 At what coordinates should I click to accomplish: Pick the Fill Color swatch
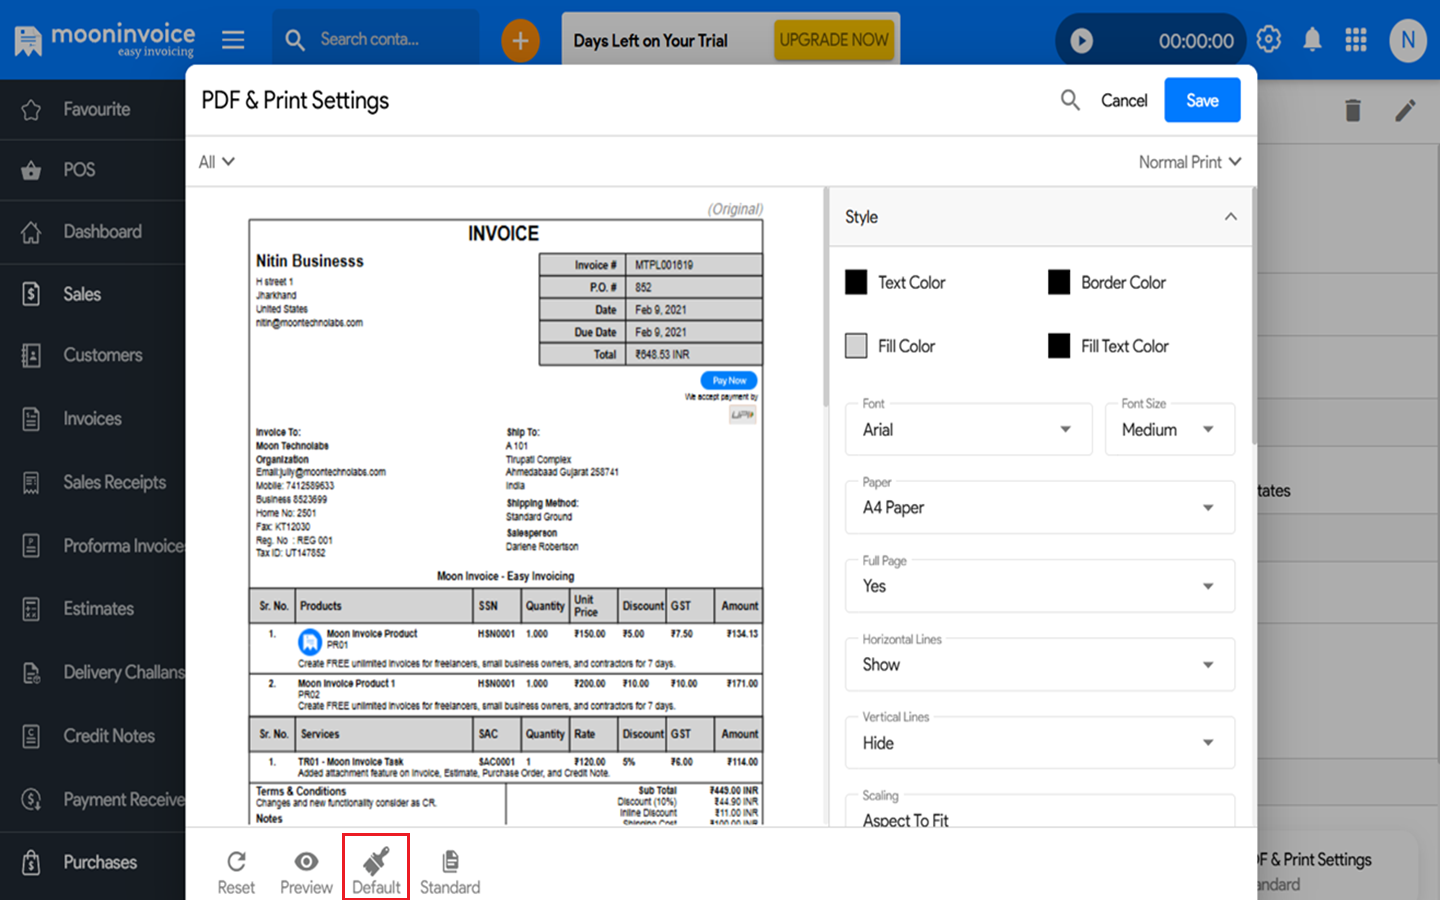tap(856, 346)
